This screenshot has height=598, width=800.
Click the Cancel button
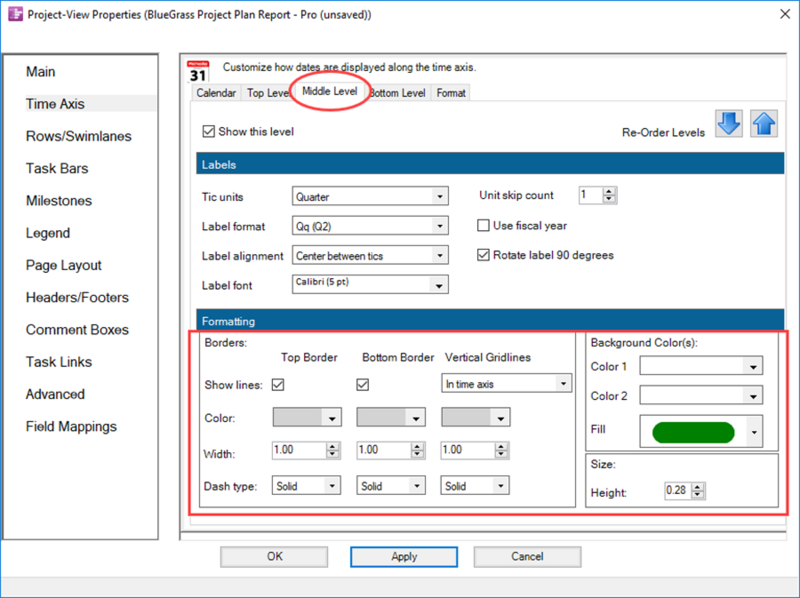[x=527, y=557]
